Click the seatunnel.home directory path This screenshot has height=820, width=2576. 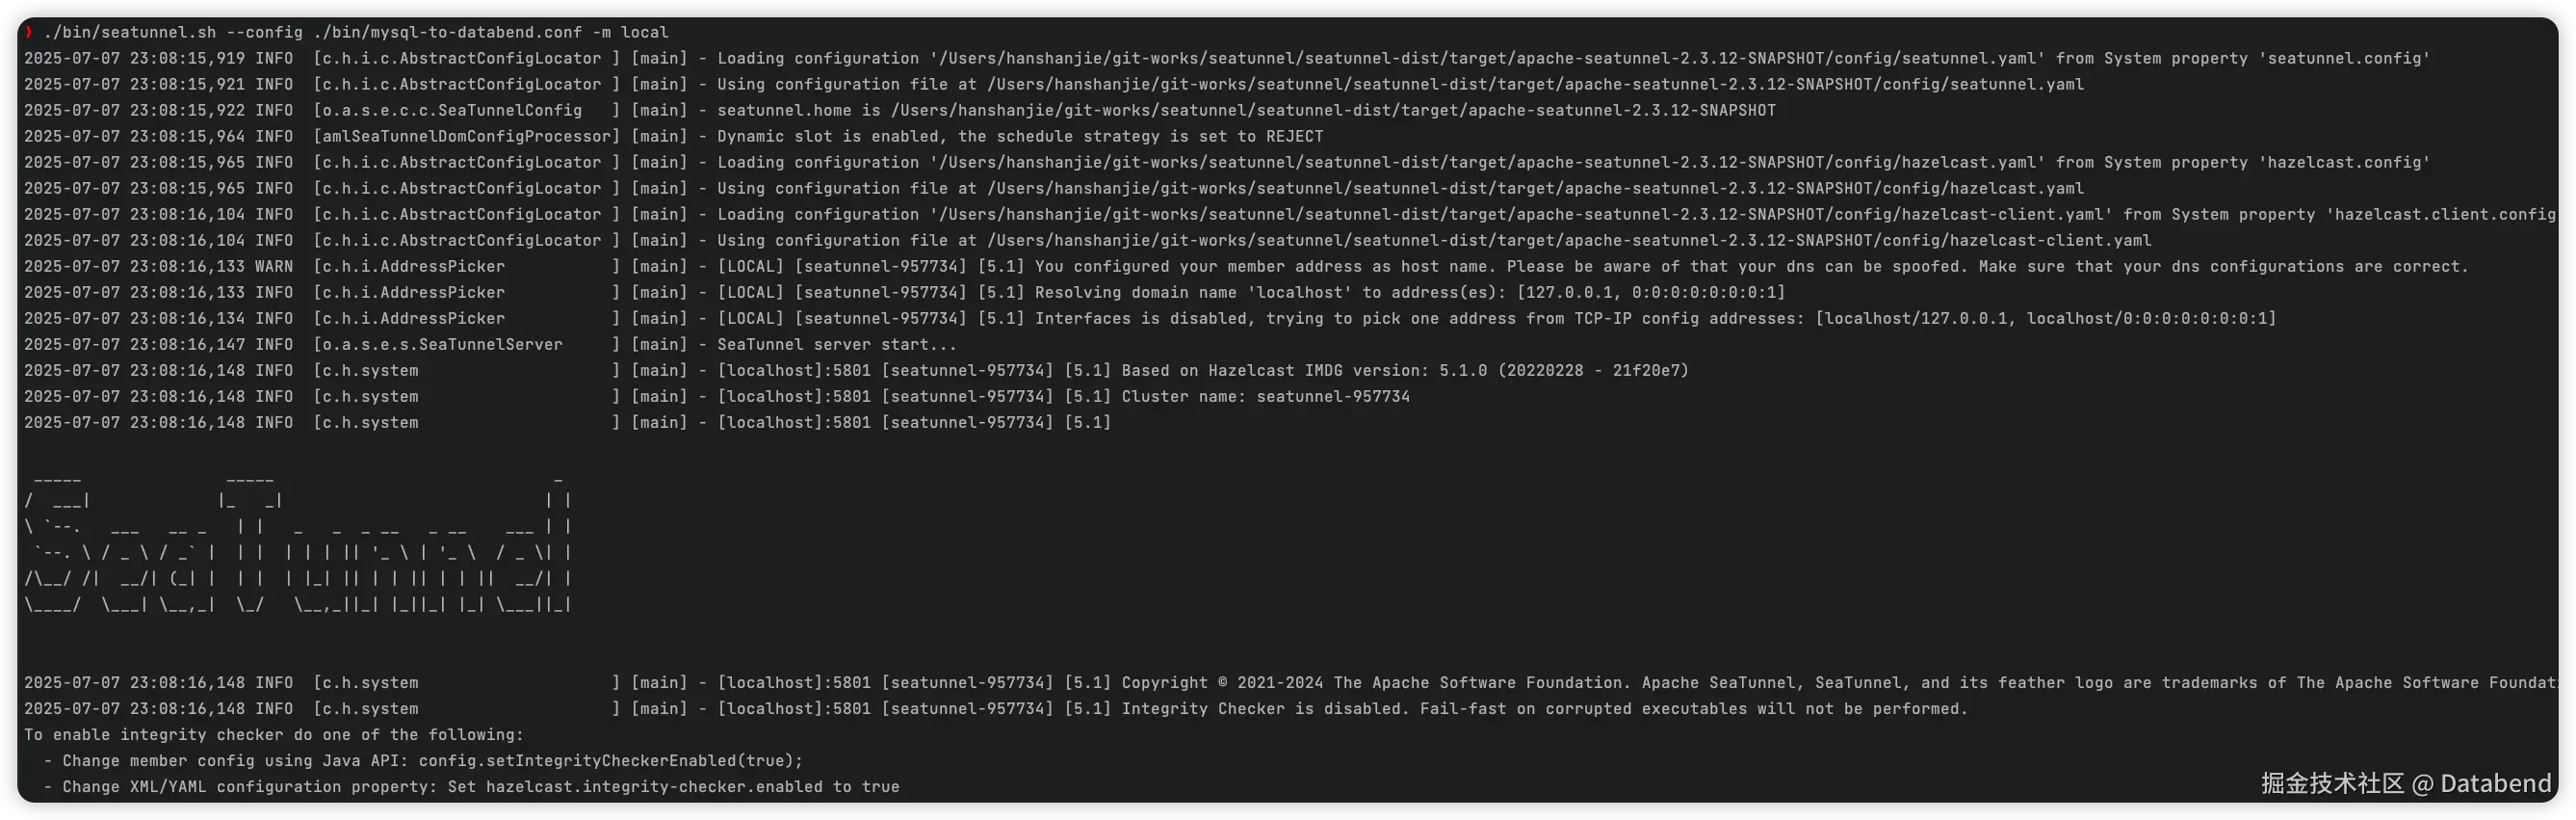tap(1333, 110)
